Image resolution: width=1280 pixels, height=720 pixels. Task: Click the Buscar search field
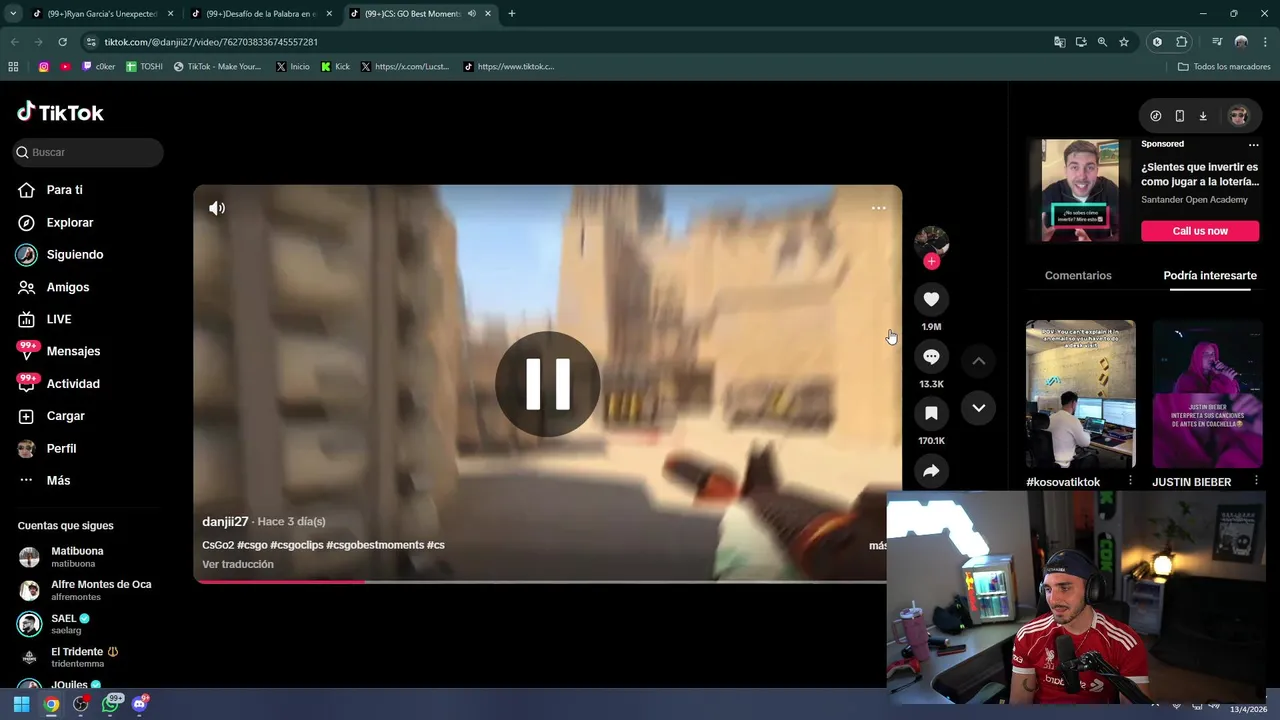88,152
